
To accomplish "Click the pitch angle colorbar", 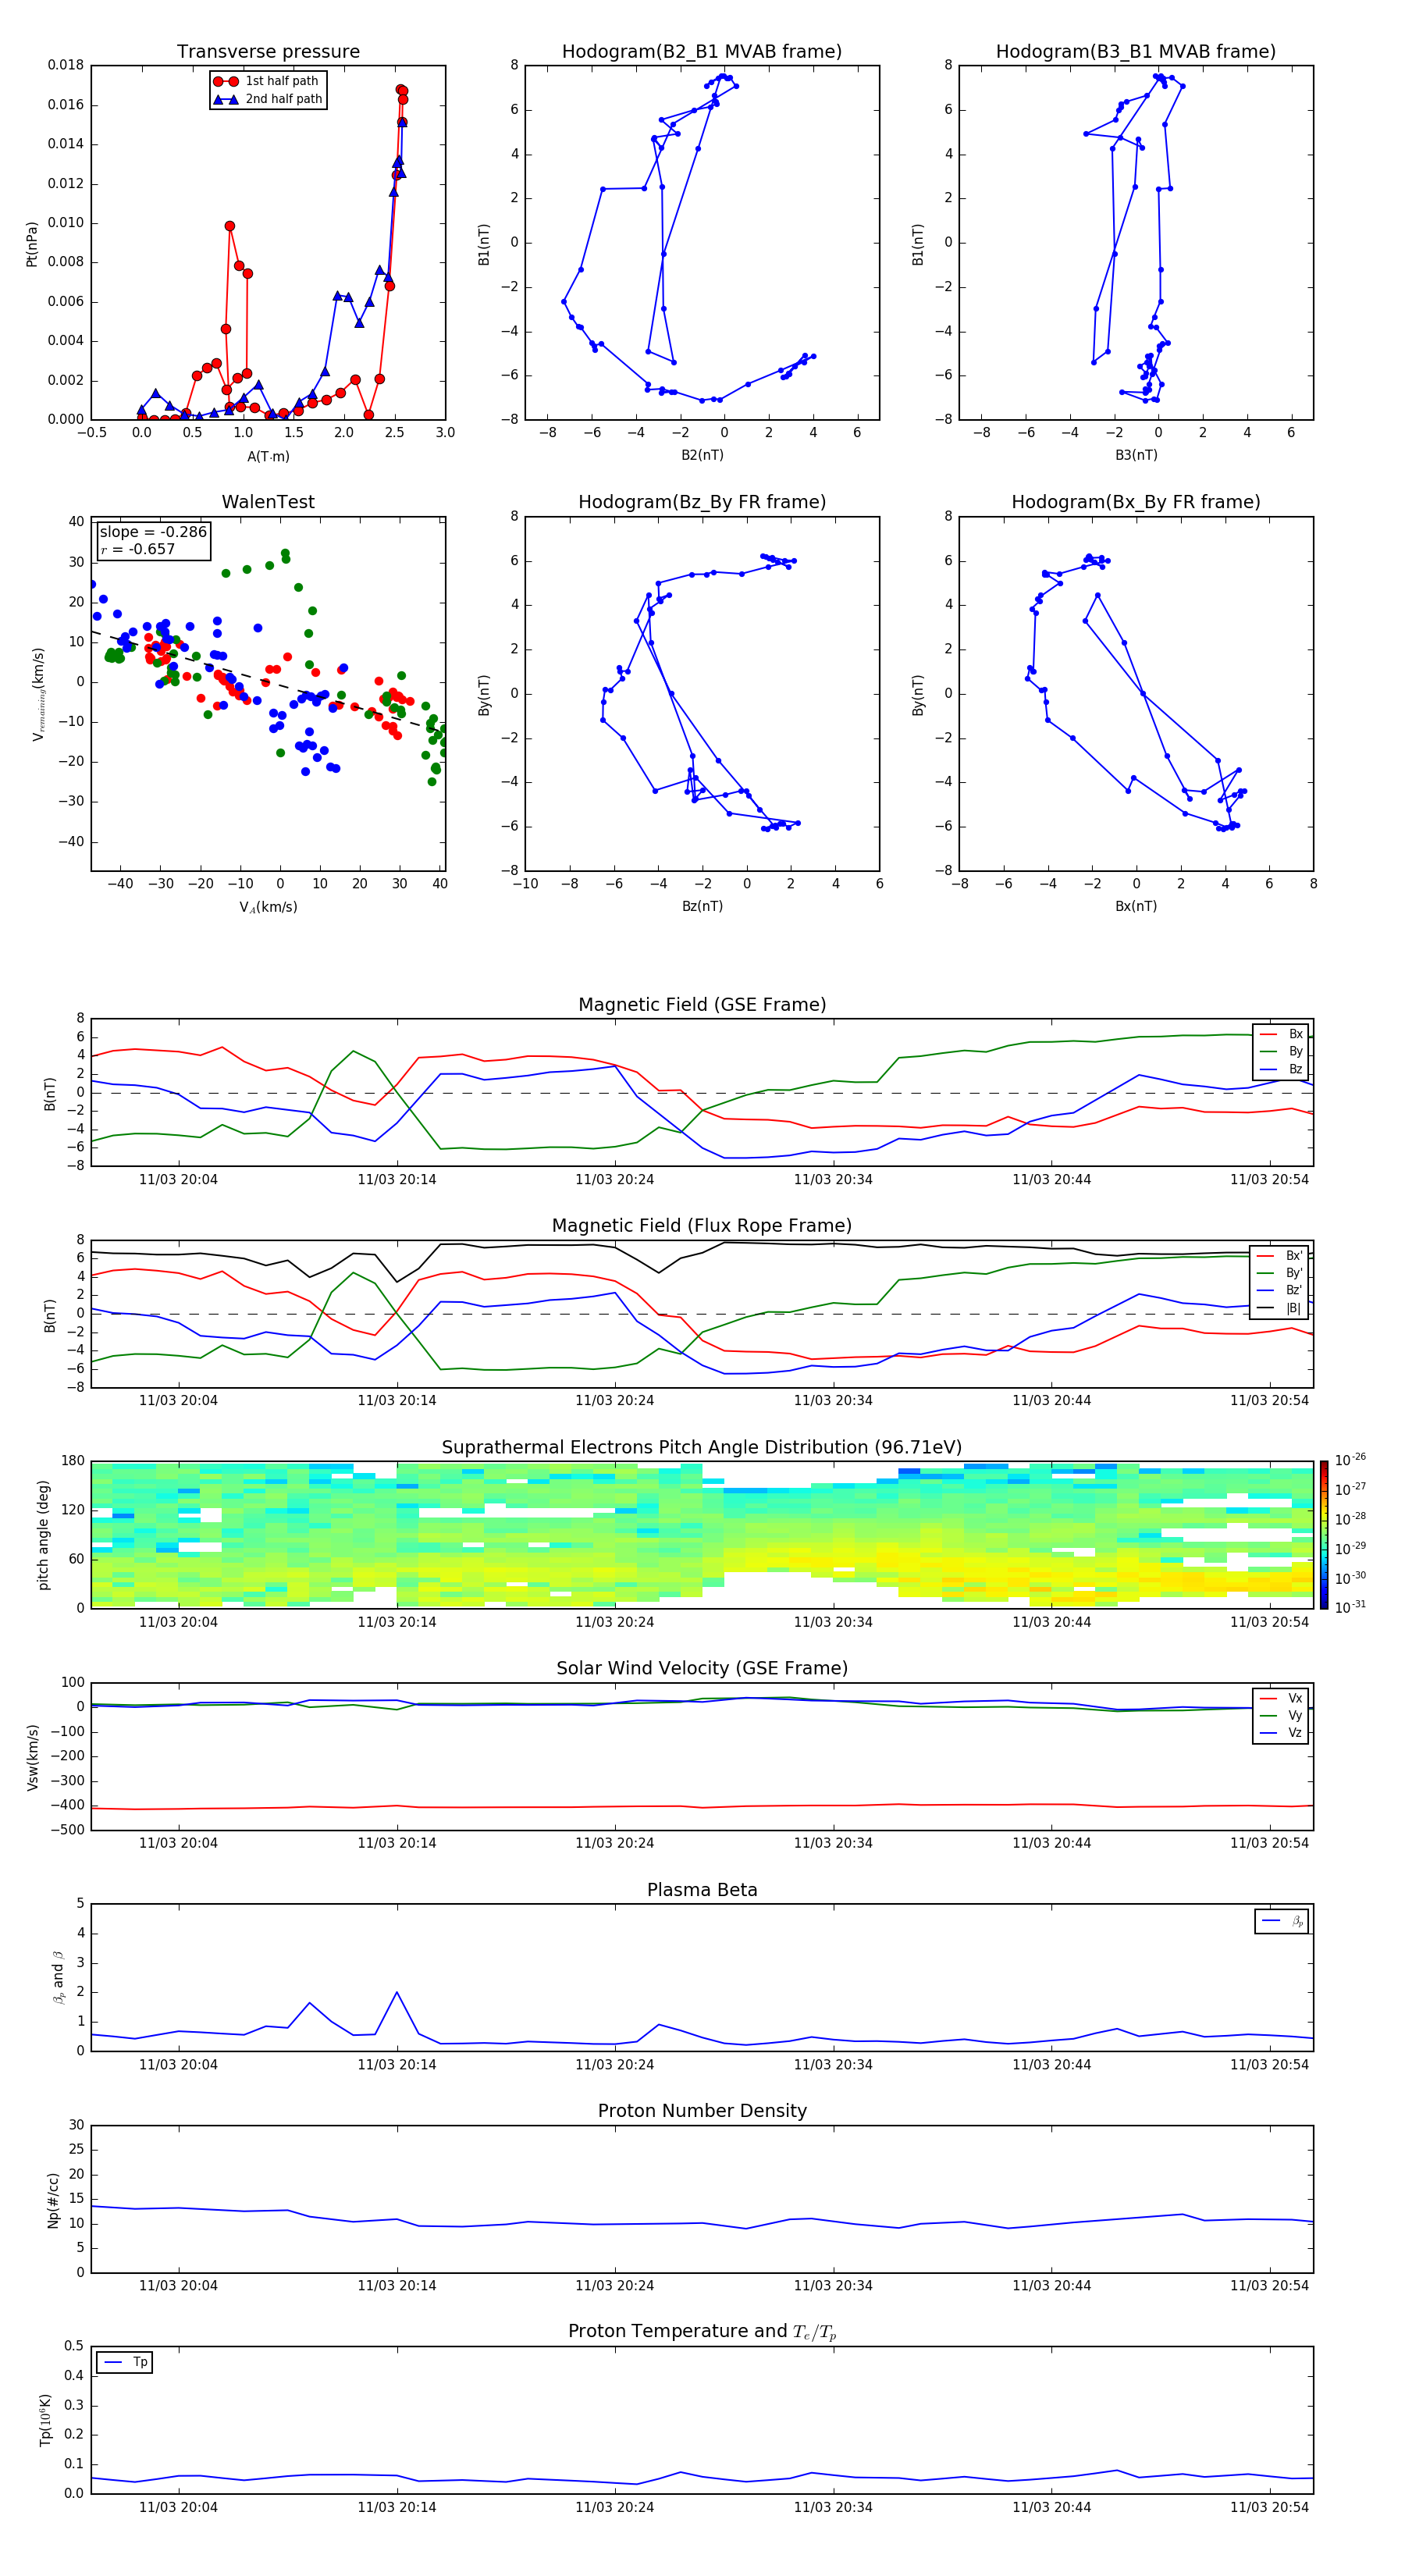I will pyautogui.click(x=1324, y=1534).
